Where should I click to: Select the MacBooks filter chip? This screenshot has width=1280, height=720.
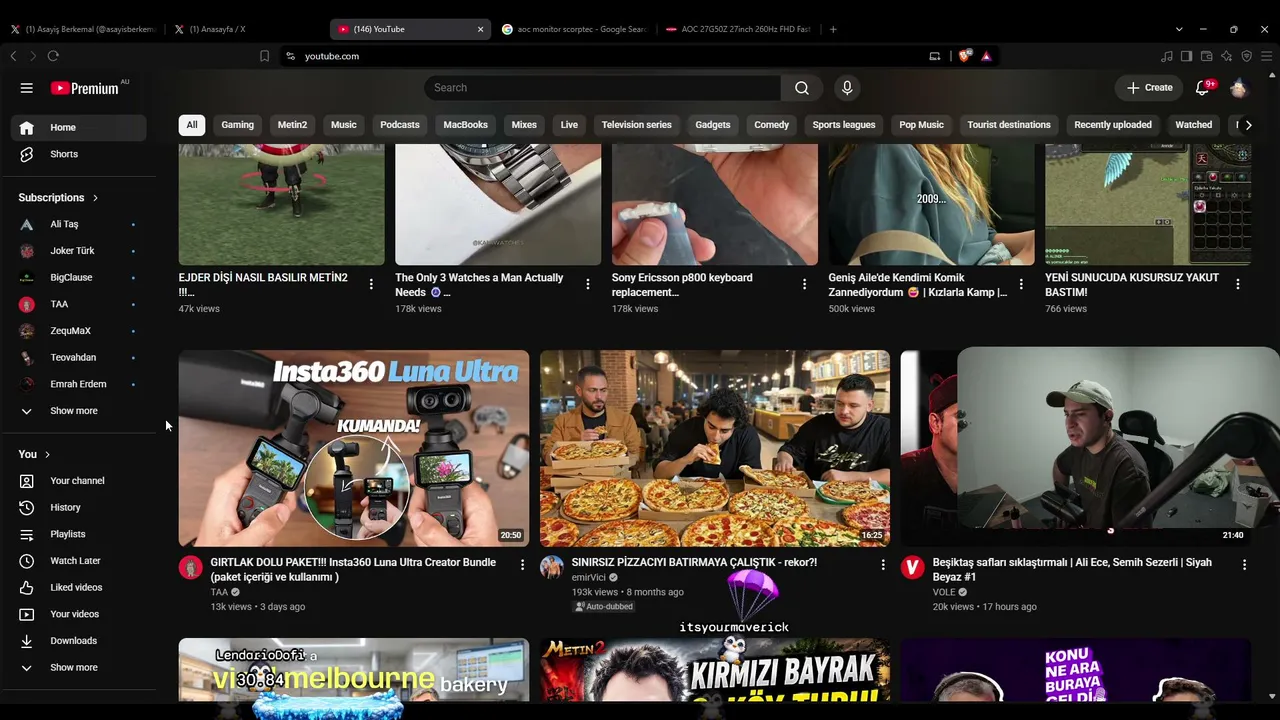pyautogui.click(x=466, y=125)
